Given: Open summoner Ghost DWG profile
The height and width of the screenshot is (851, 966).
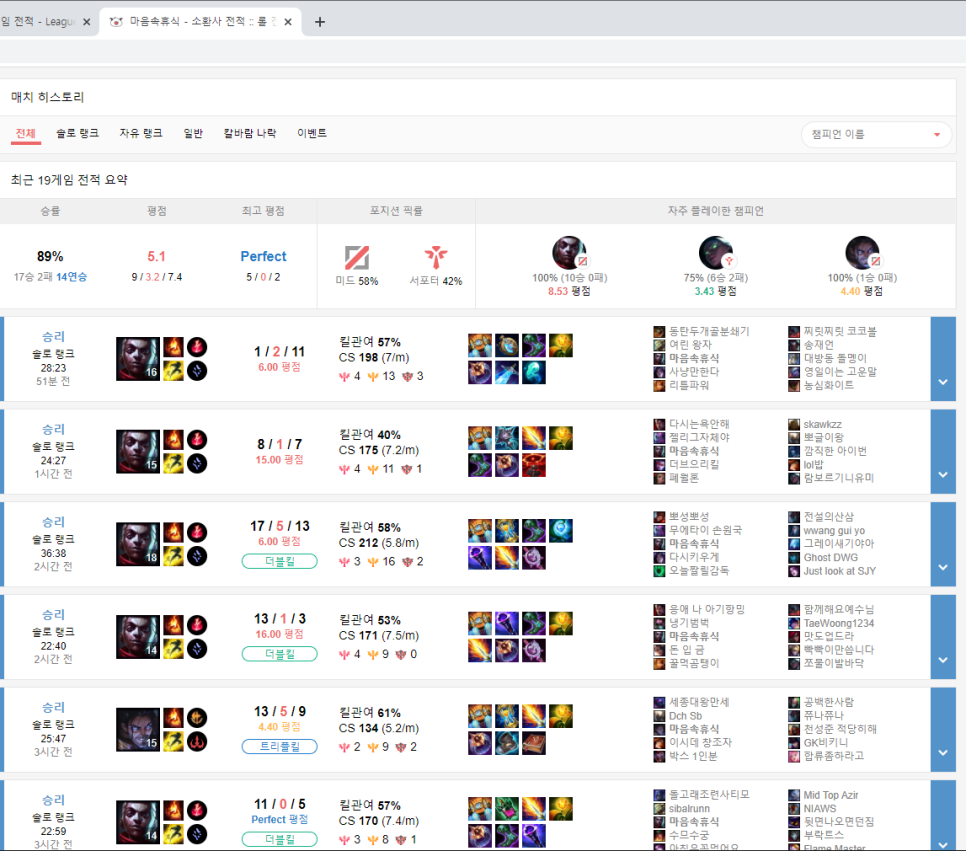Looking at the screenshot, I should click(830, 557).
